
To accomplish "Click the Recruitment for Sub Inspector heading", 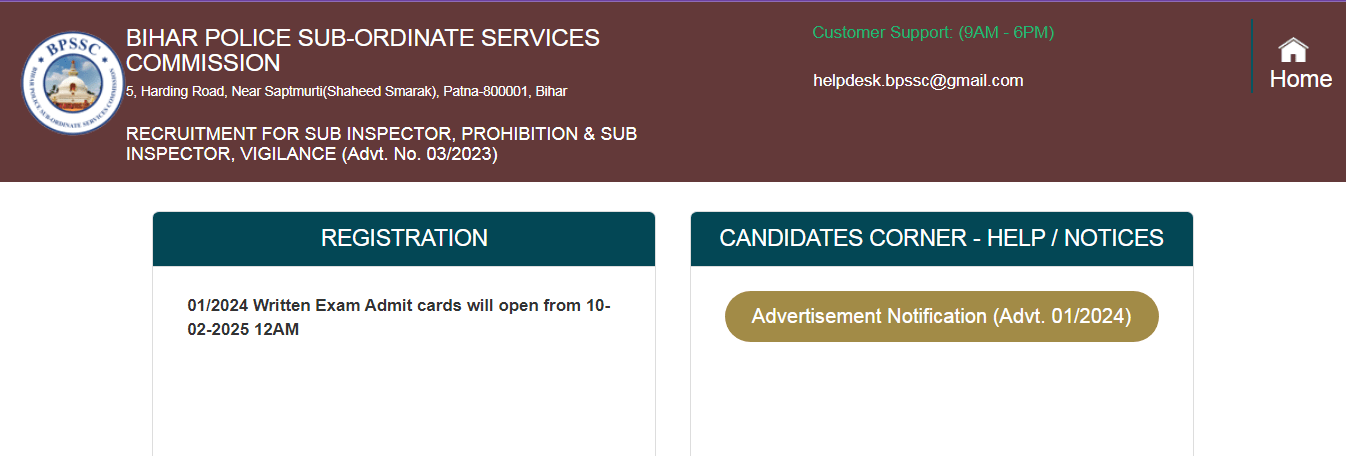I will point(381,134).
